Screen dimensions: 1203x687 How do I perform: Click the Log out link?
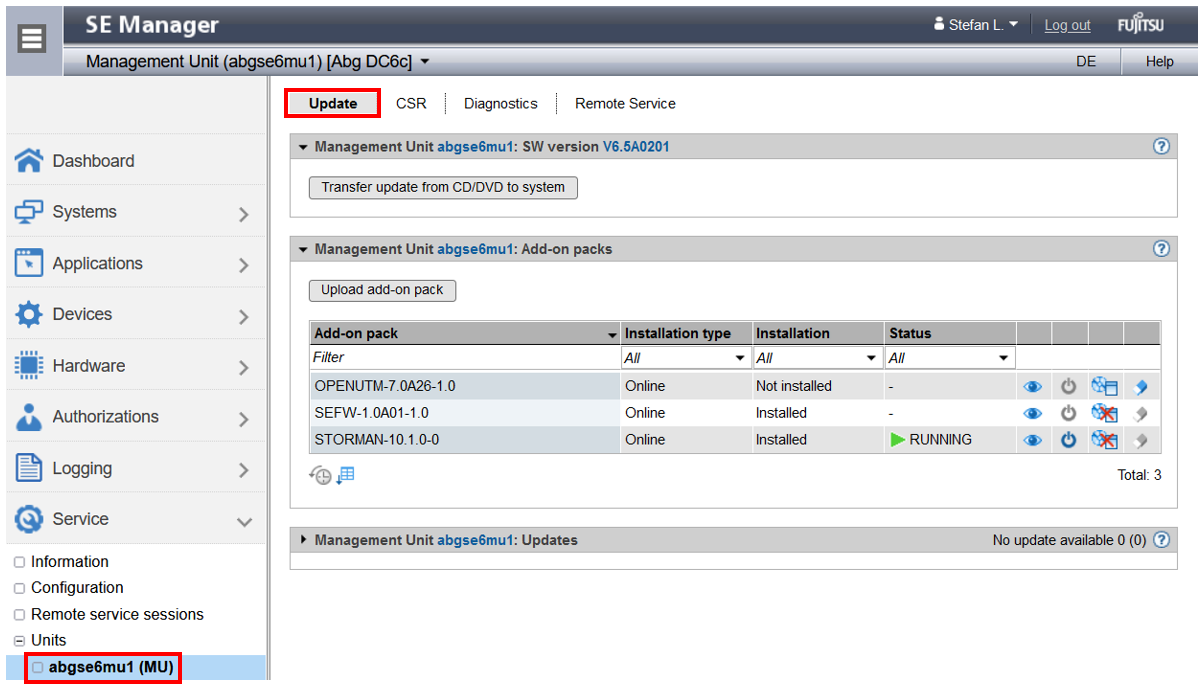[x=1067, y=25]
